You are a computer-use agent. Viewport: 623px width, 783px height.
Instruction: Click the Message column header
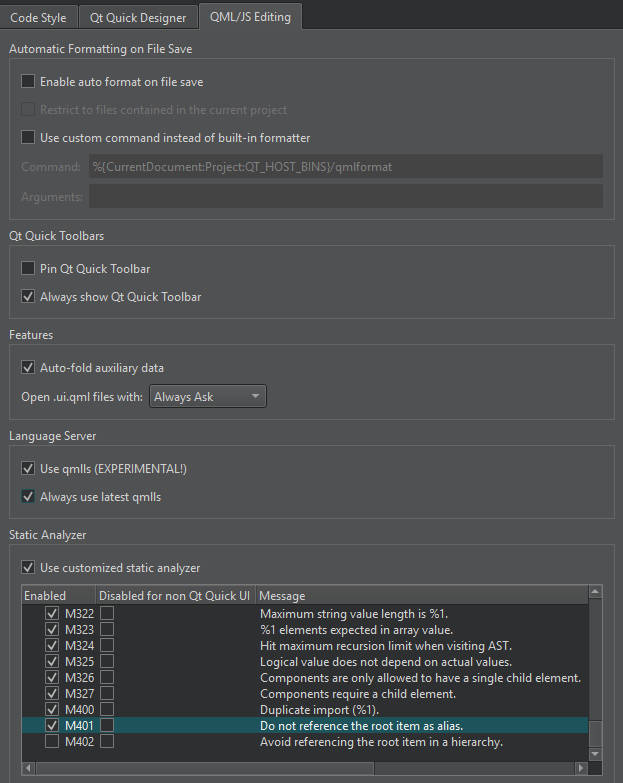click(x=420, y=596)
